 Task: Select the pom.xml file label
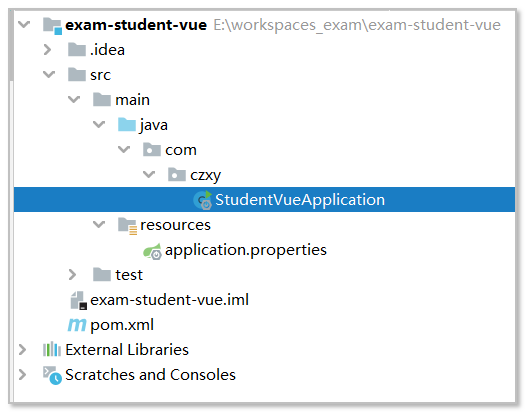pyautogui.click(x=122, y=325)
